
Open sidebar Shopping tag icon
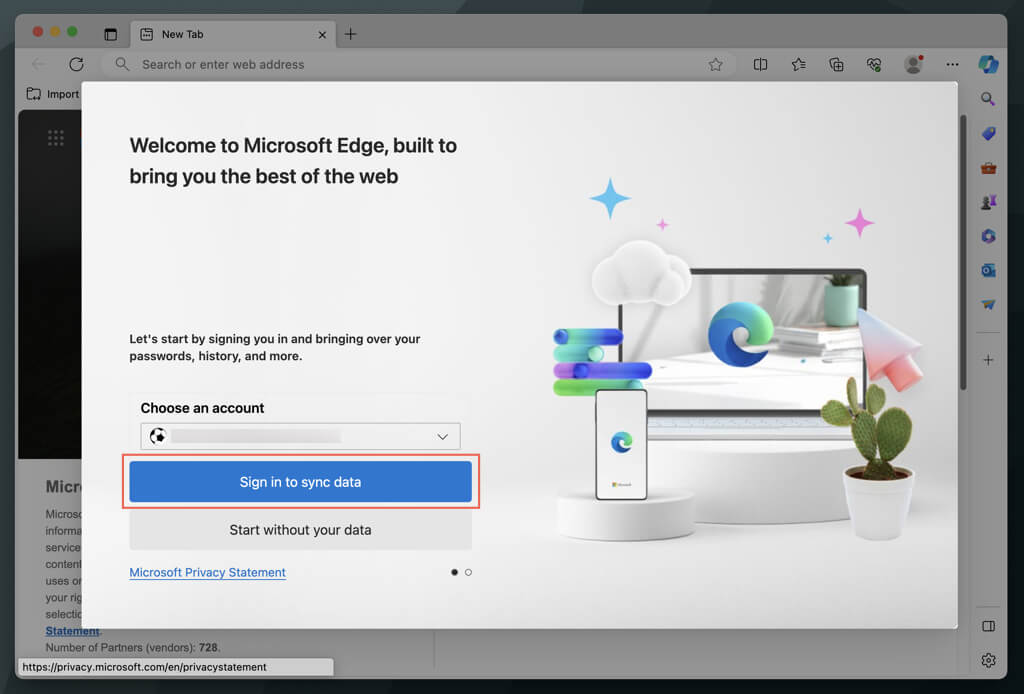click(988, 133)
